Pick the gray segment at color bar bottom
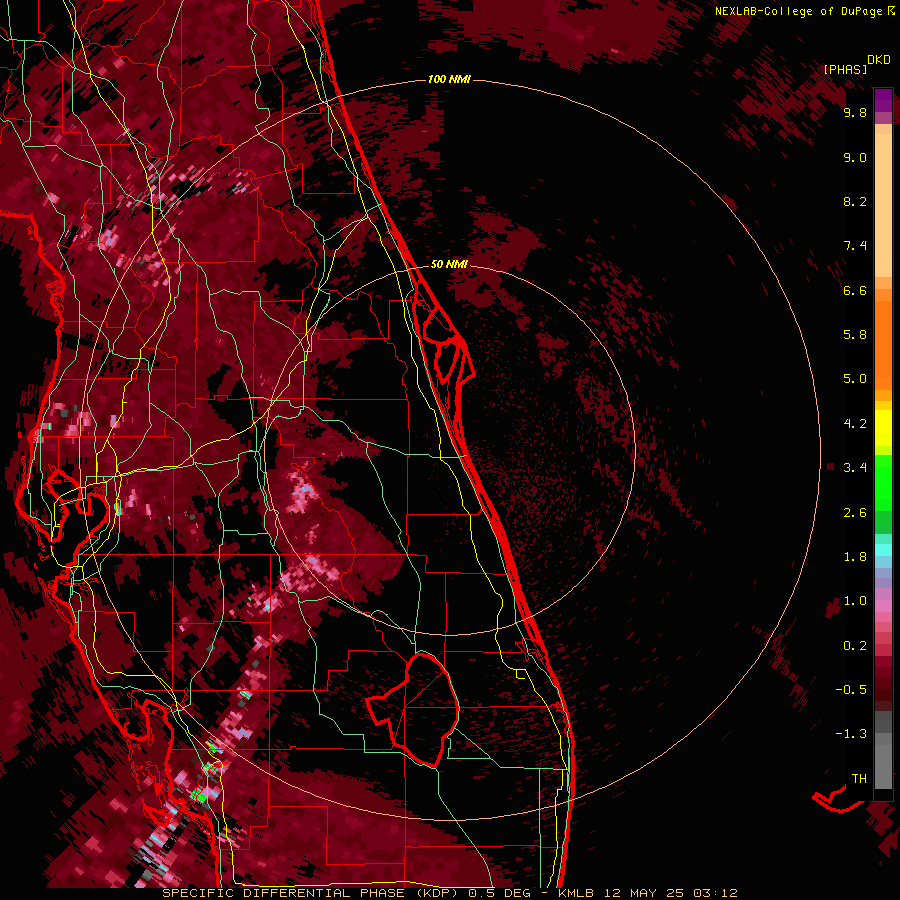Screen dimensions: 900x900 (883, 763)
